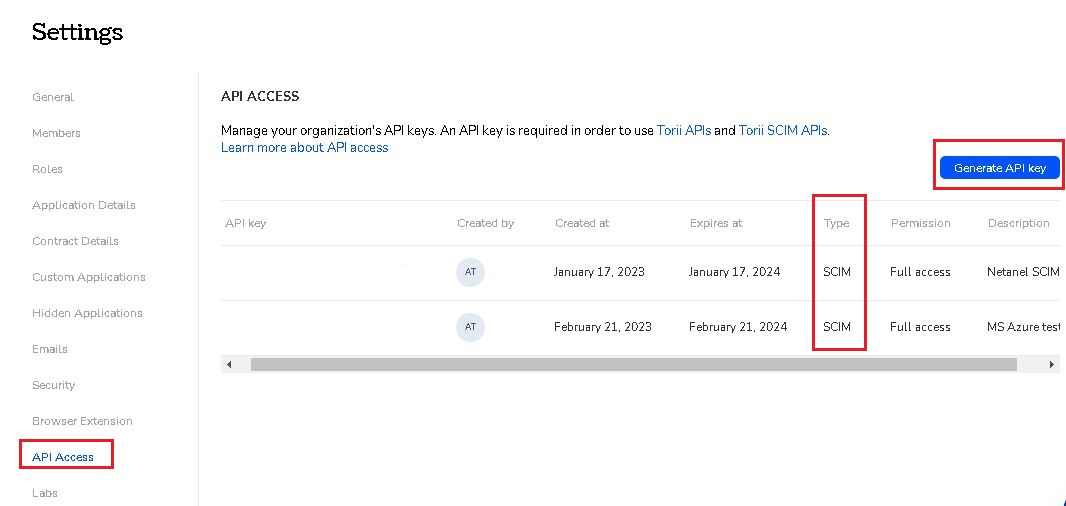Open the Security settings section

pos(54,385)
